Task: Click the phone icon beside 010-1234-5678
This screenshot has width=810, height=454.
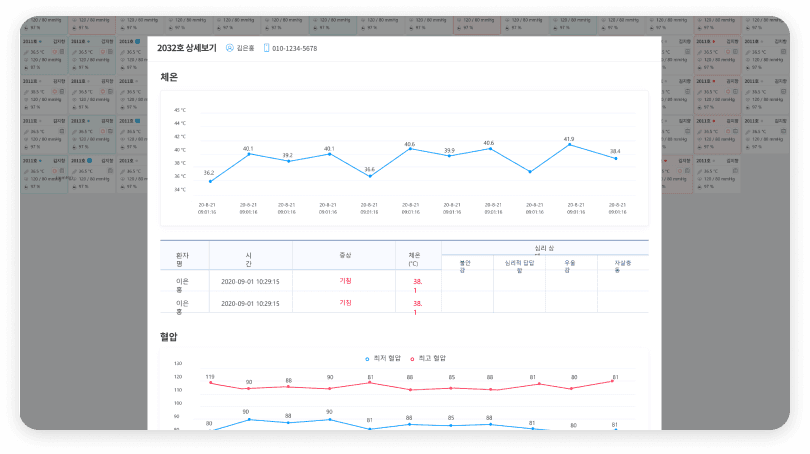Action: [266, 48]
